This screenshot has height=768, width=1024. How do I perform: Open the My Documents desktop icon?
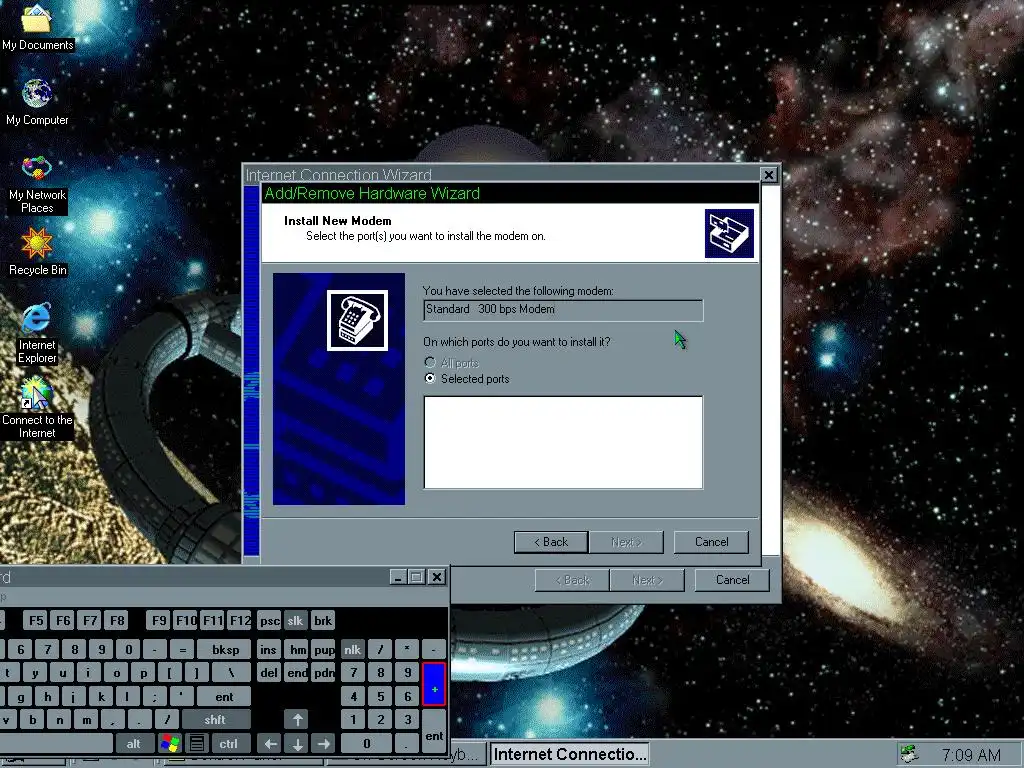click(37, 27)
